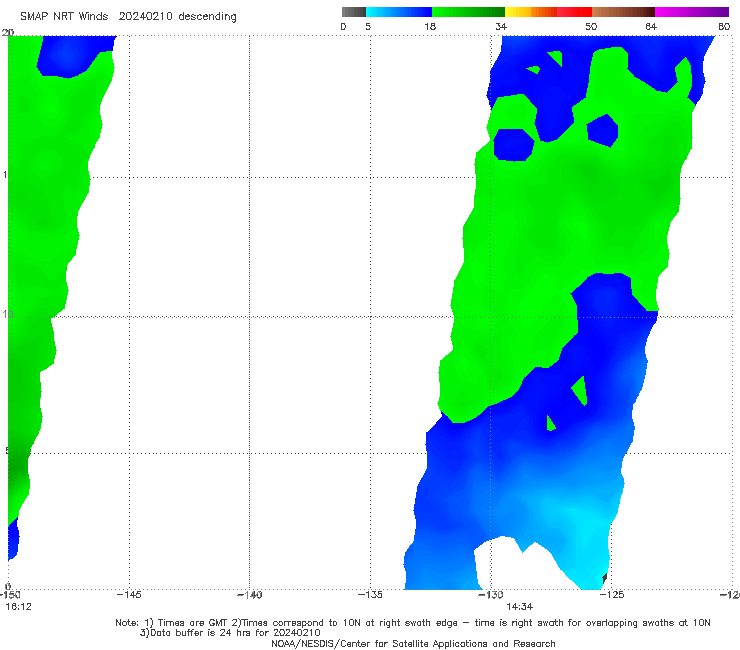Click the color bar label '18'
740x650 pixels.
pos(430,26)
